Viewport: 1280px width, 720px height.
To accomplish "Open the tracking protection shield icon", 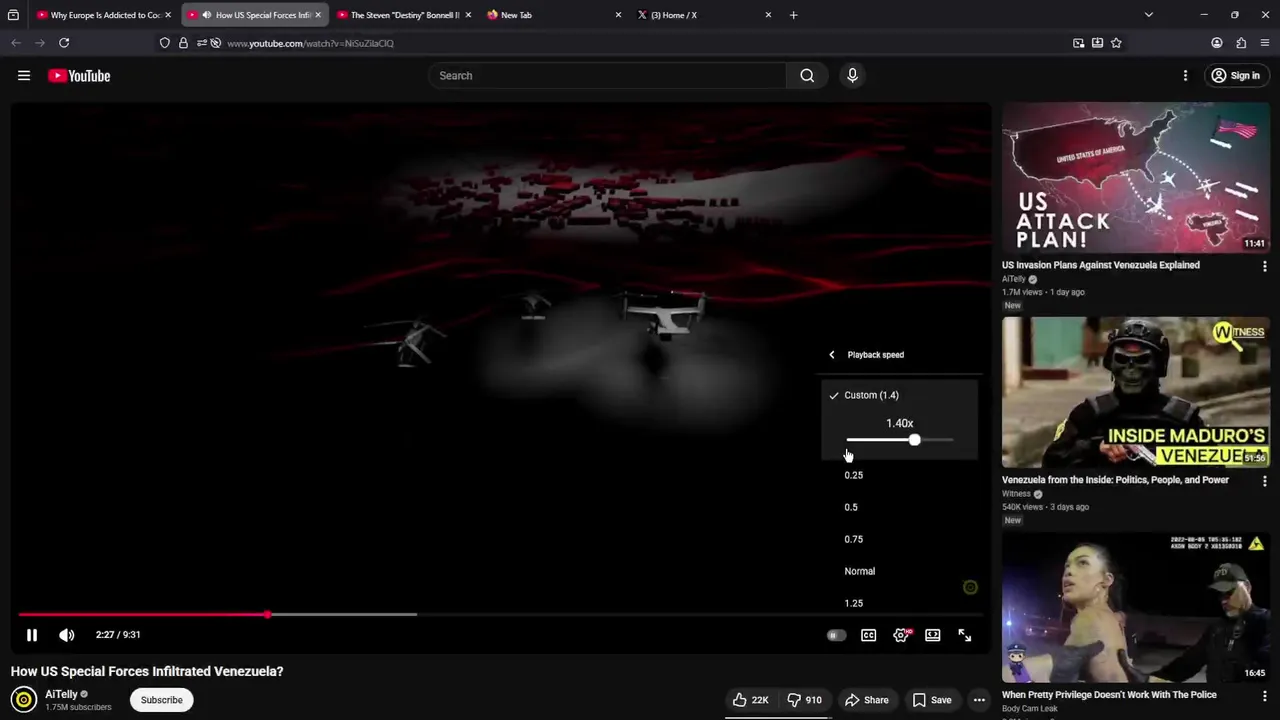I will click(x=165, y=43).
